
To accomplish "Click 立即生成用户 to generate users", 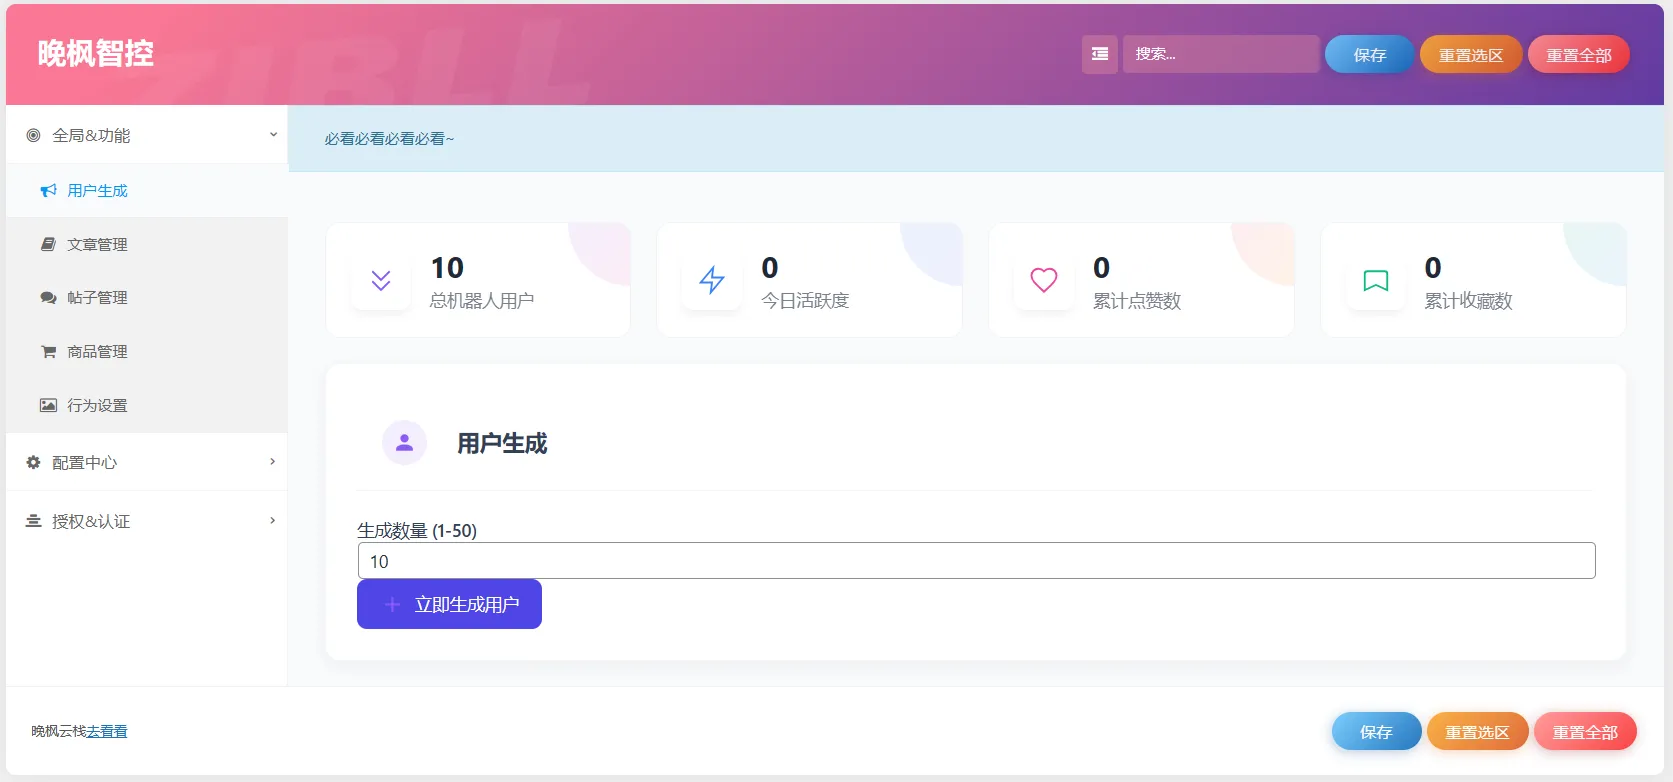I will coord(449,604).
